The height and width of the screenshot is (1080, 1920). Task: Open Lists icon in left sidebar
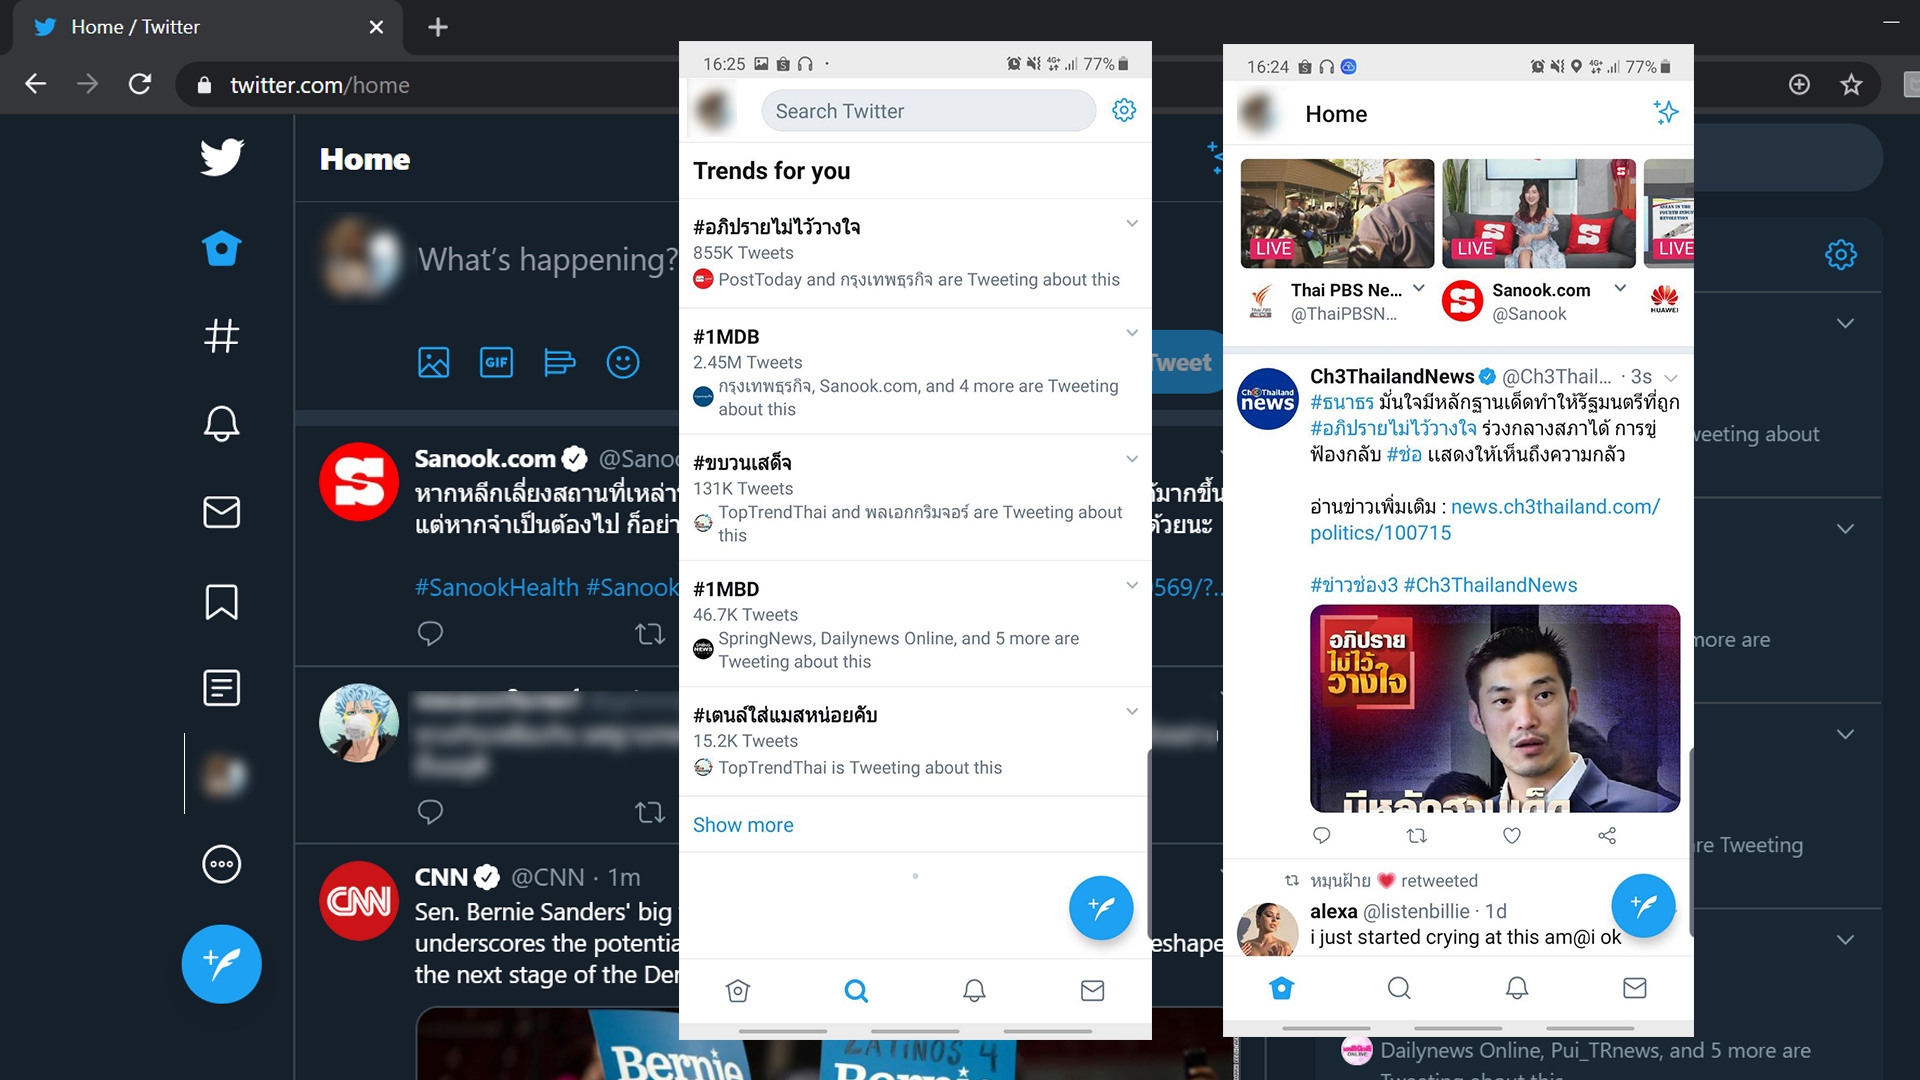[221, 688]
